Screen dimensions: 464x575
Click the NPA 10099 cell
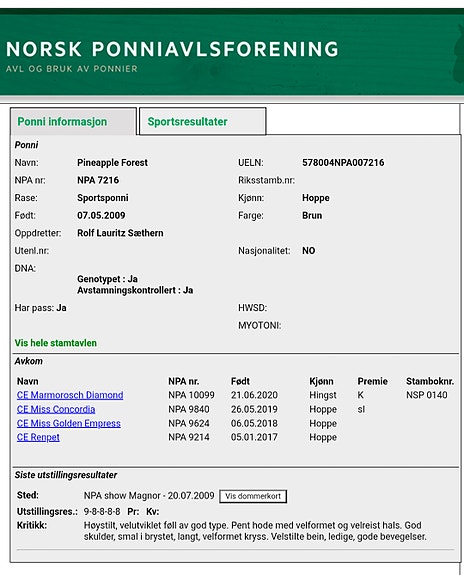(x=191, y=395)
